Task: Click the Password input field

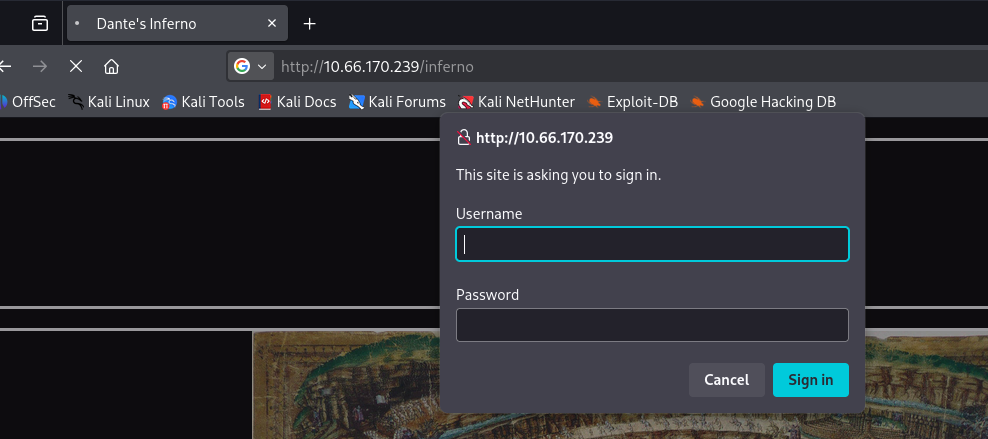Action: point(652,325)
